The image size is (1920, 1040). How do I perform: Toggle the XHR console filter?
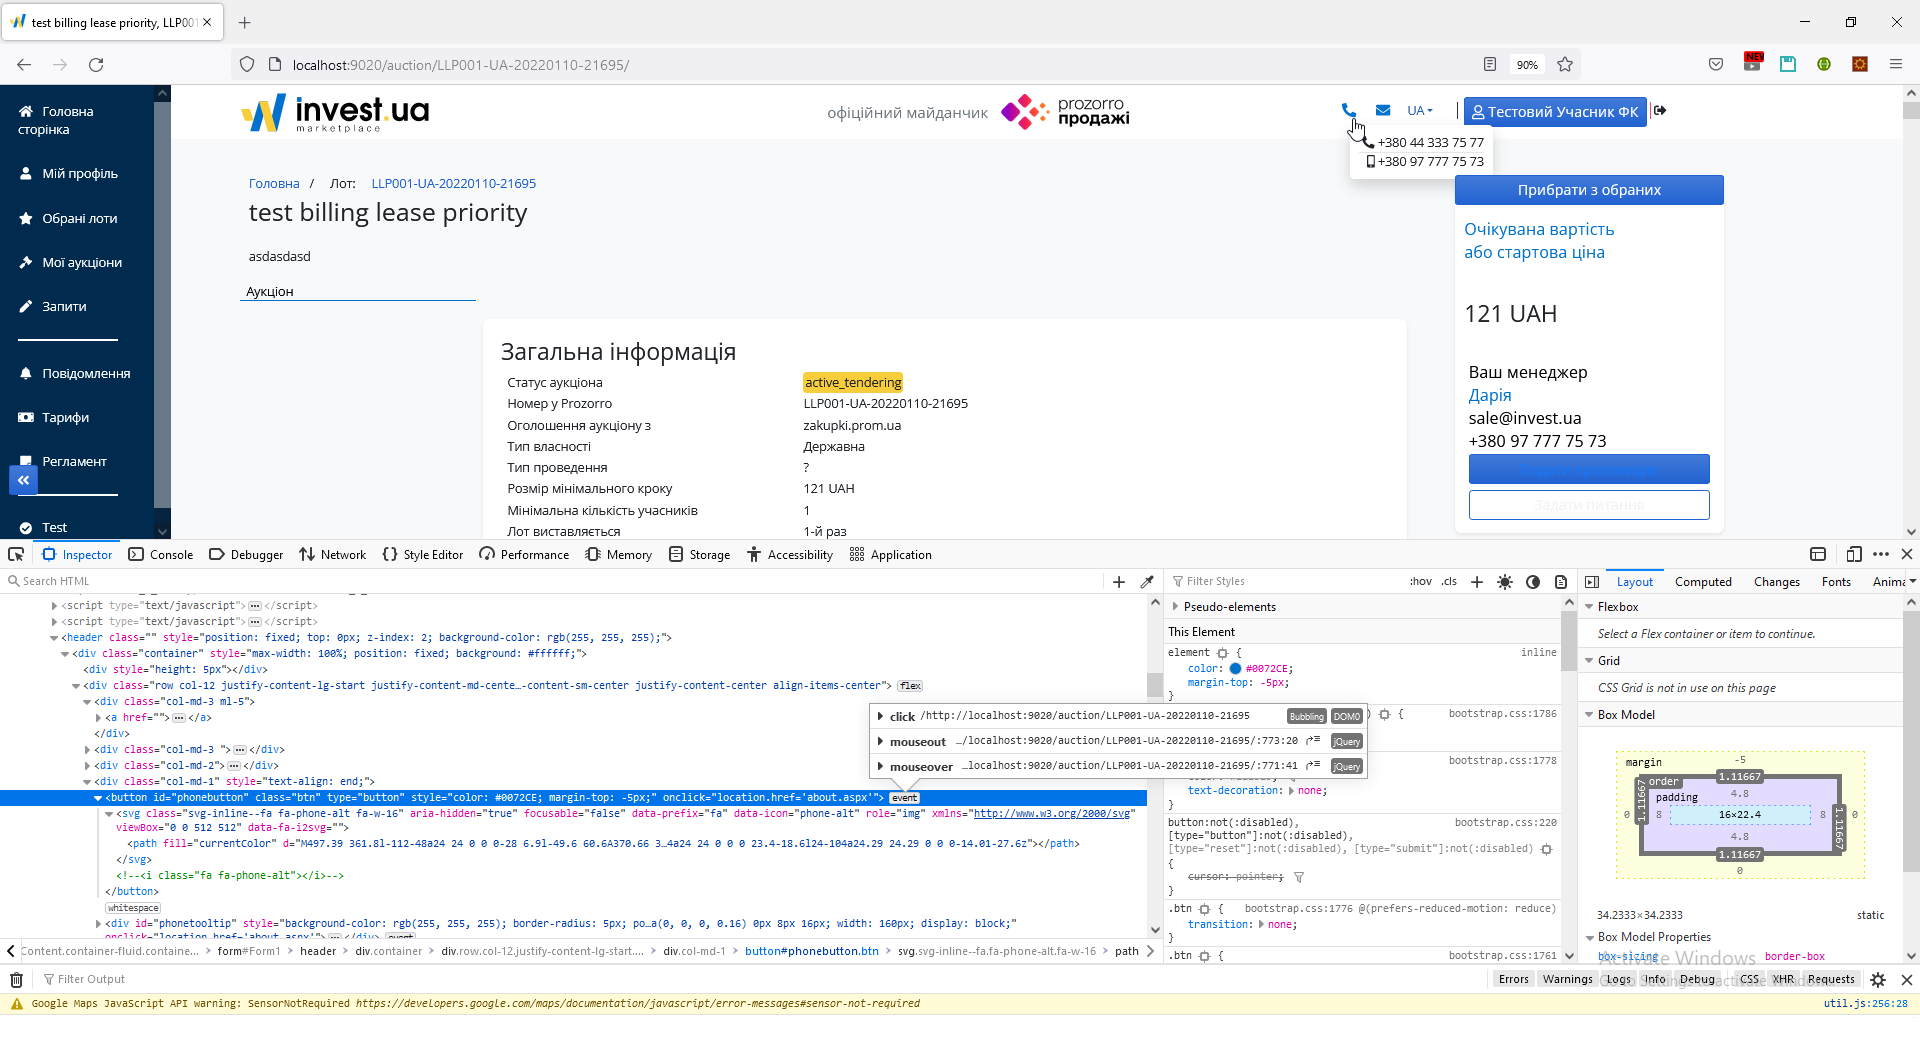click(x=1783, y=979)
